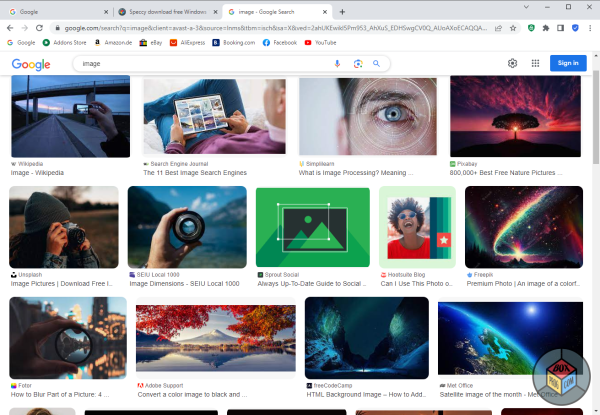Open Adobe Support Mount Fuji thumbnail
This screenshot has width=600, height=415.
click(216, 338)
